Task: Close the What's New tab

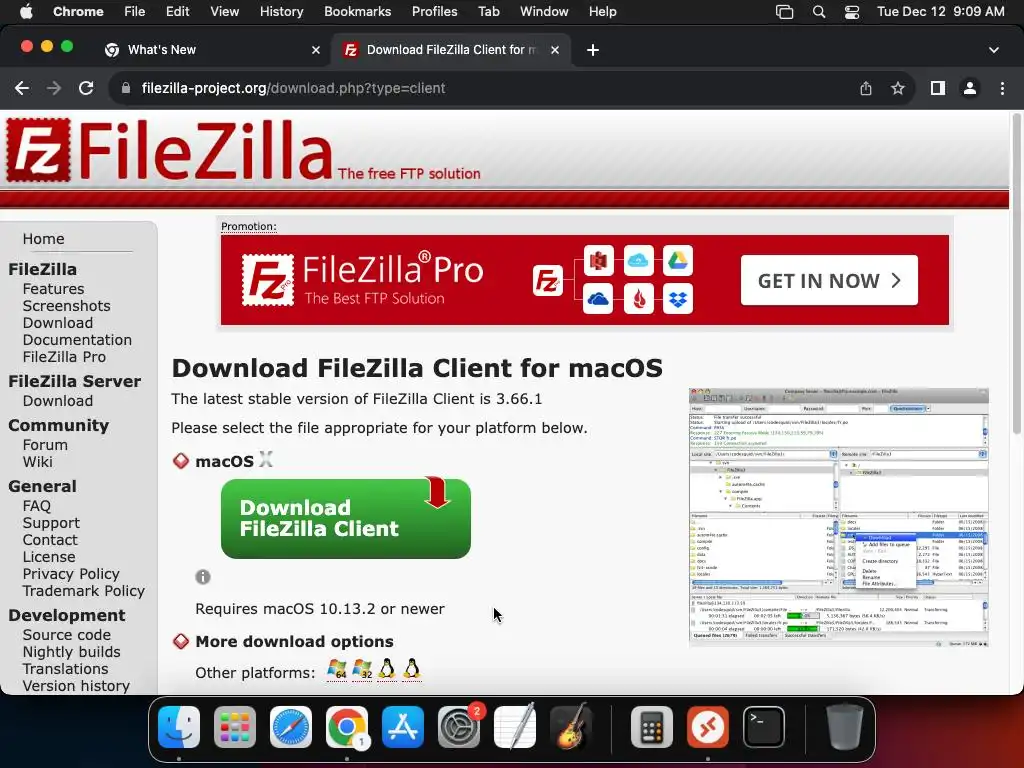Action: (x=315, y=50)
